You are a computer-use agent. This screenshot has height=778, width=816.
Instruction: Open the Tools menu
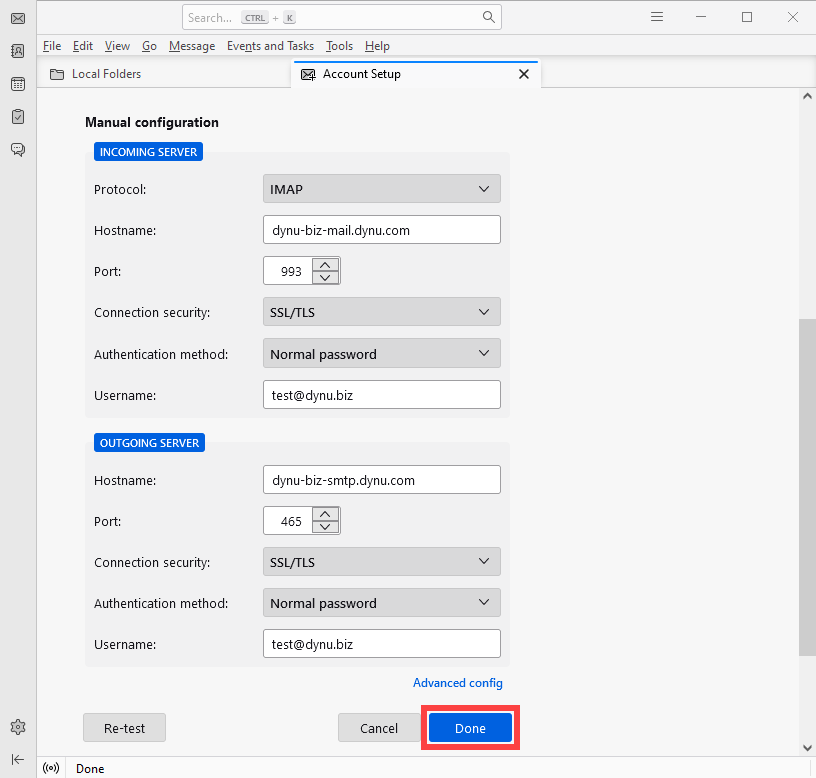339,46
